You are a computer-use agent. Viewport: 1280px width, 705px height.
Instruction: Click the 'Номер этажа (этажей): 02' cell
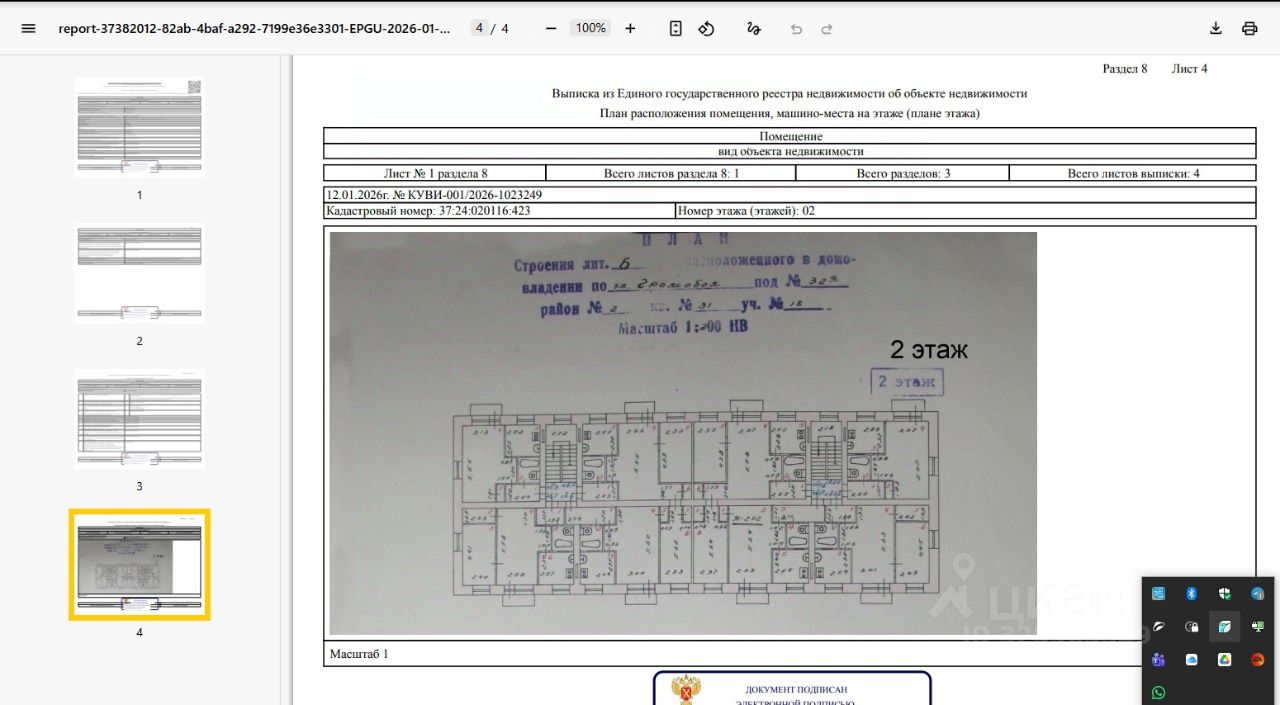[x=966, y=211]
